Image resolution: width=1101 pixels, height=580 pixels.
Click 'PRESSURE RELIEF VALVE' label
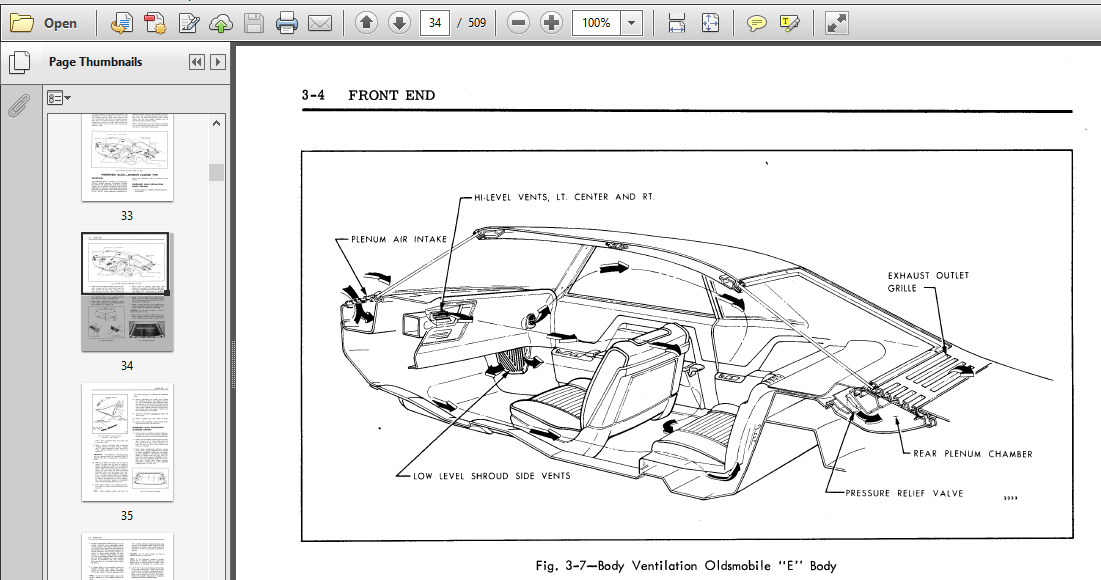(904, 494)
